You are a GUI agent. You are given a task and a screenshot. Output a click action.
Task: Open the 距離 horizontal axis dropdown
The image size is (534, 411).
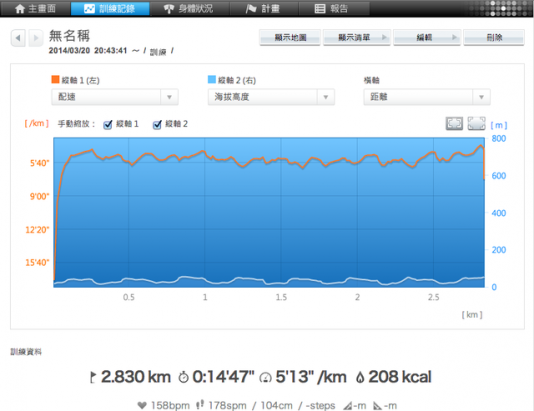coord(427,97)
